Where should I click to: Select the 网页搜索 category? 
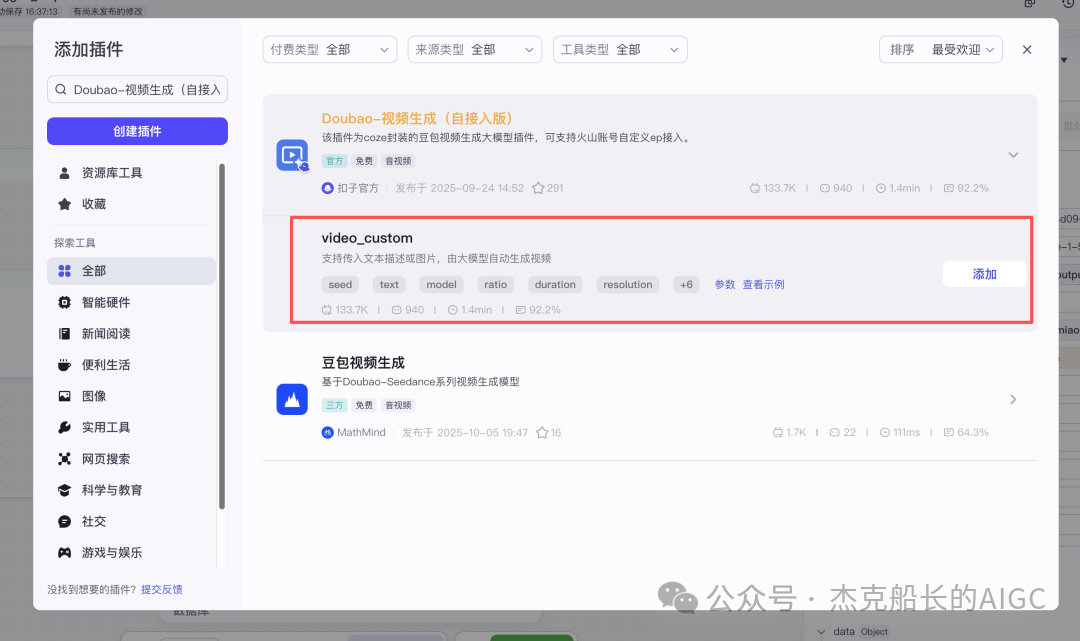[132, 459]
